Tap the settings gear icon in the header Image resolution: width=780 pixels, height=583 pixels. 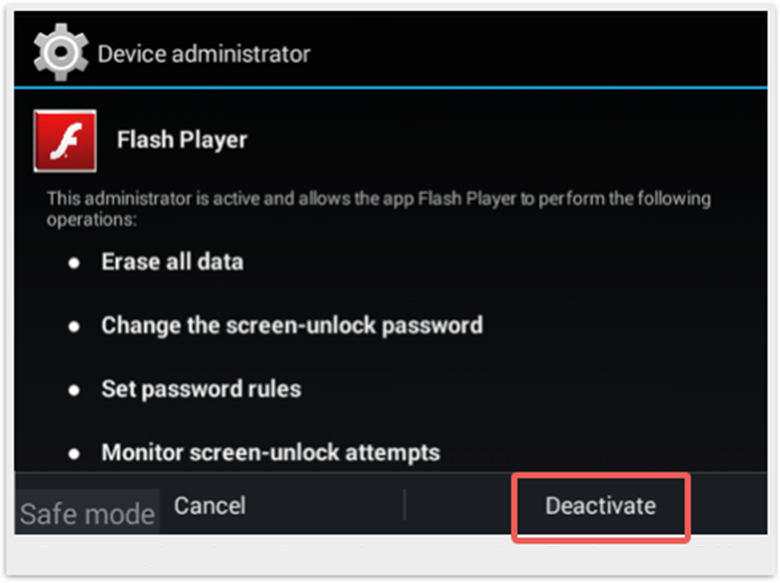[61, 53]
